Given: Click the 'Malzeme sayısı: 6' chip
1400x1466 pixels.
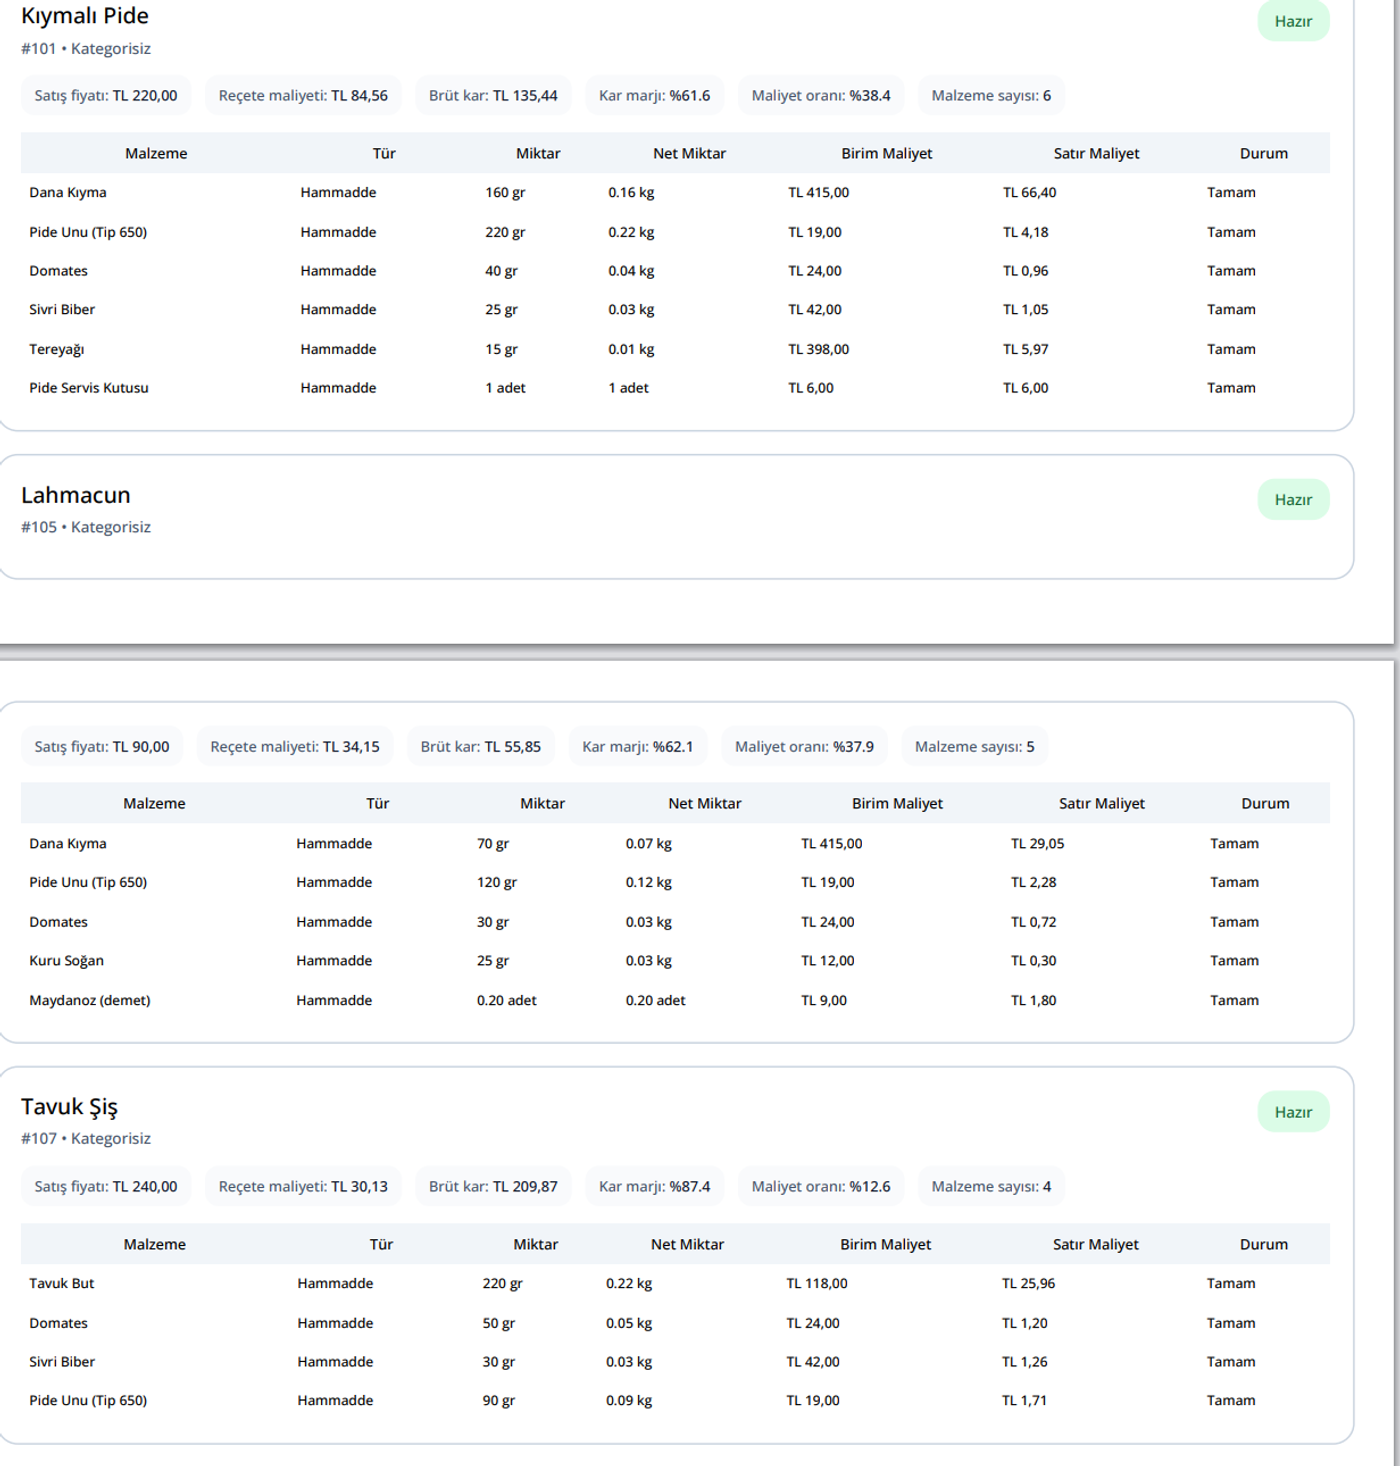Looking at the screenshot, I should [x=991, y=96].
